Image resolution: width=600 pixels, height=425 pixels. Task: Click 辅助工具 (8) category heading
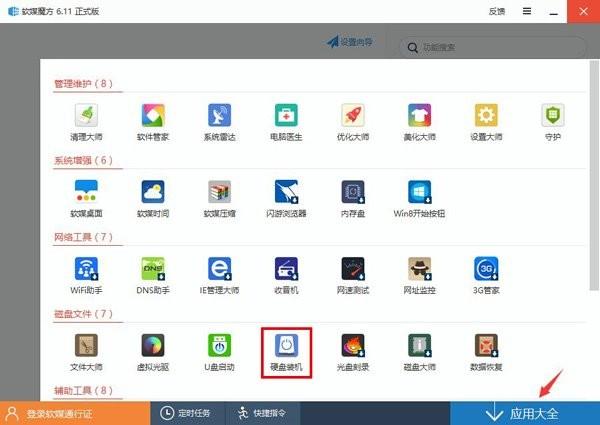point(83,391)
